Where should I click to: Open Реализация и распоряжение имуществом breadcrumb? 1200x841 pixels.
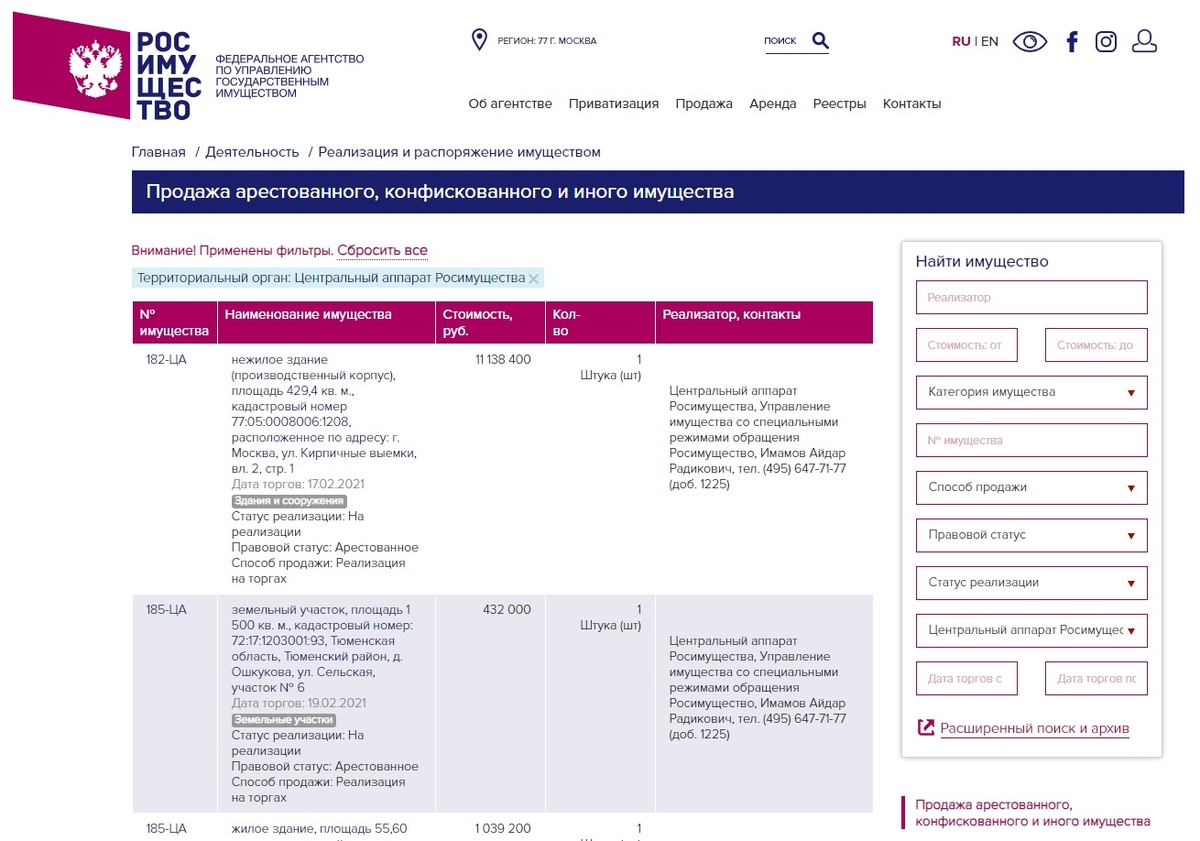coord(460,152)
